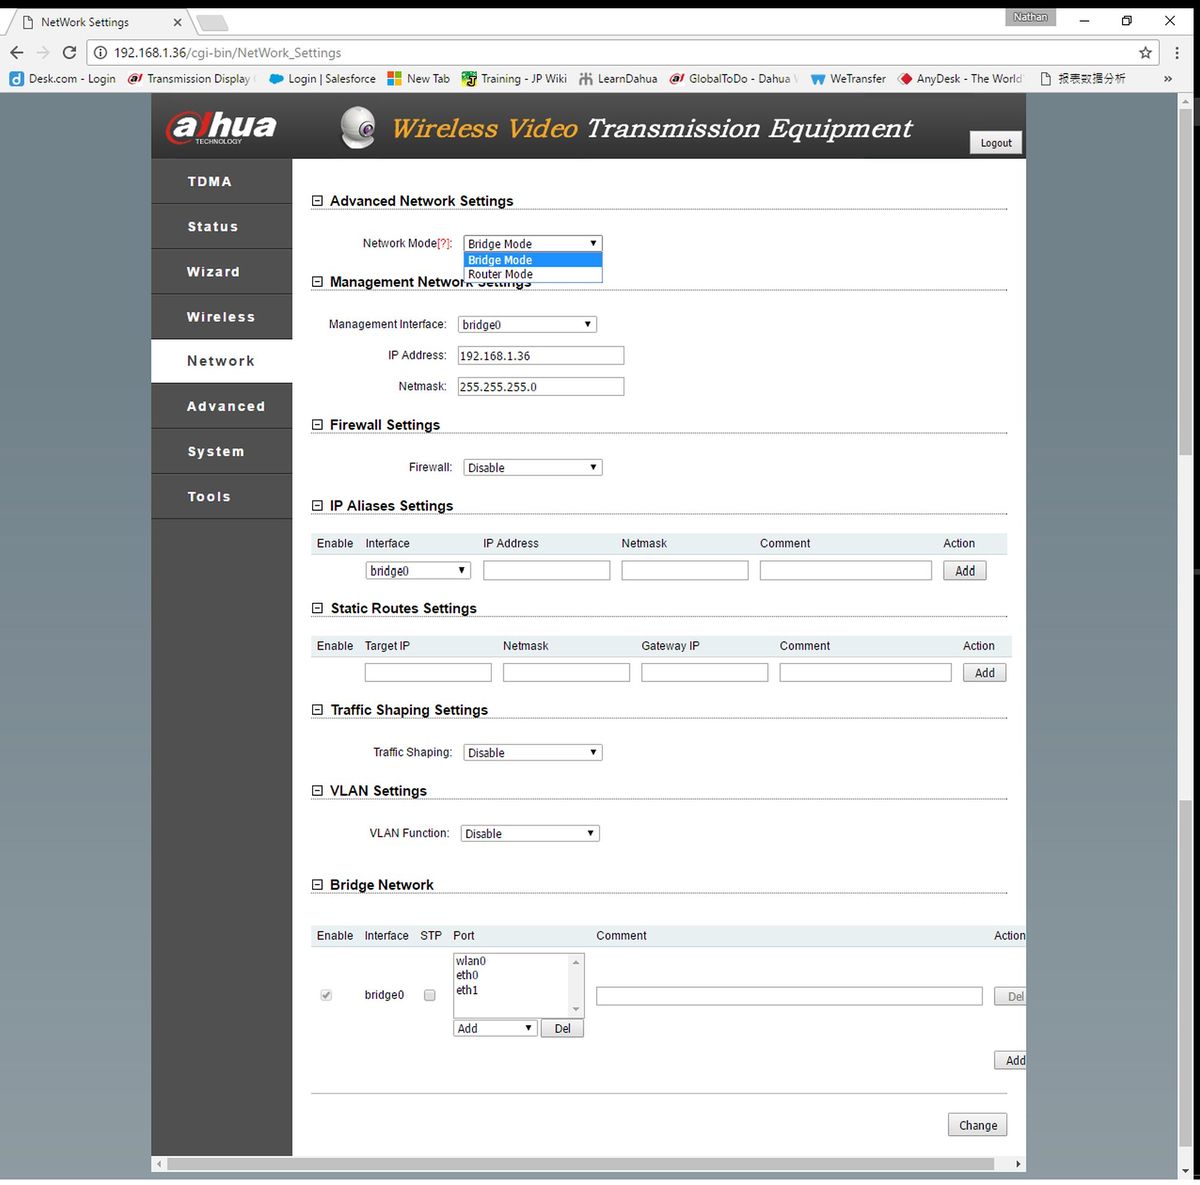Toggle bridge0 STP checkbox
This screenshot has height=1185, width=1200.
click(x=430, y=996)
